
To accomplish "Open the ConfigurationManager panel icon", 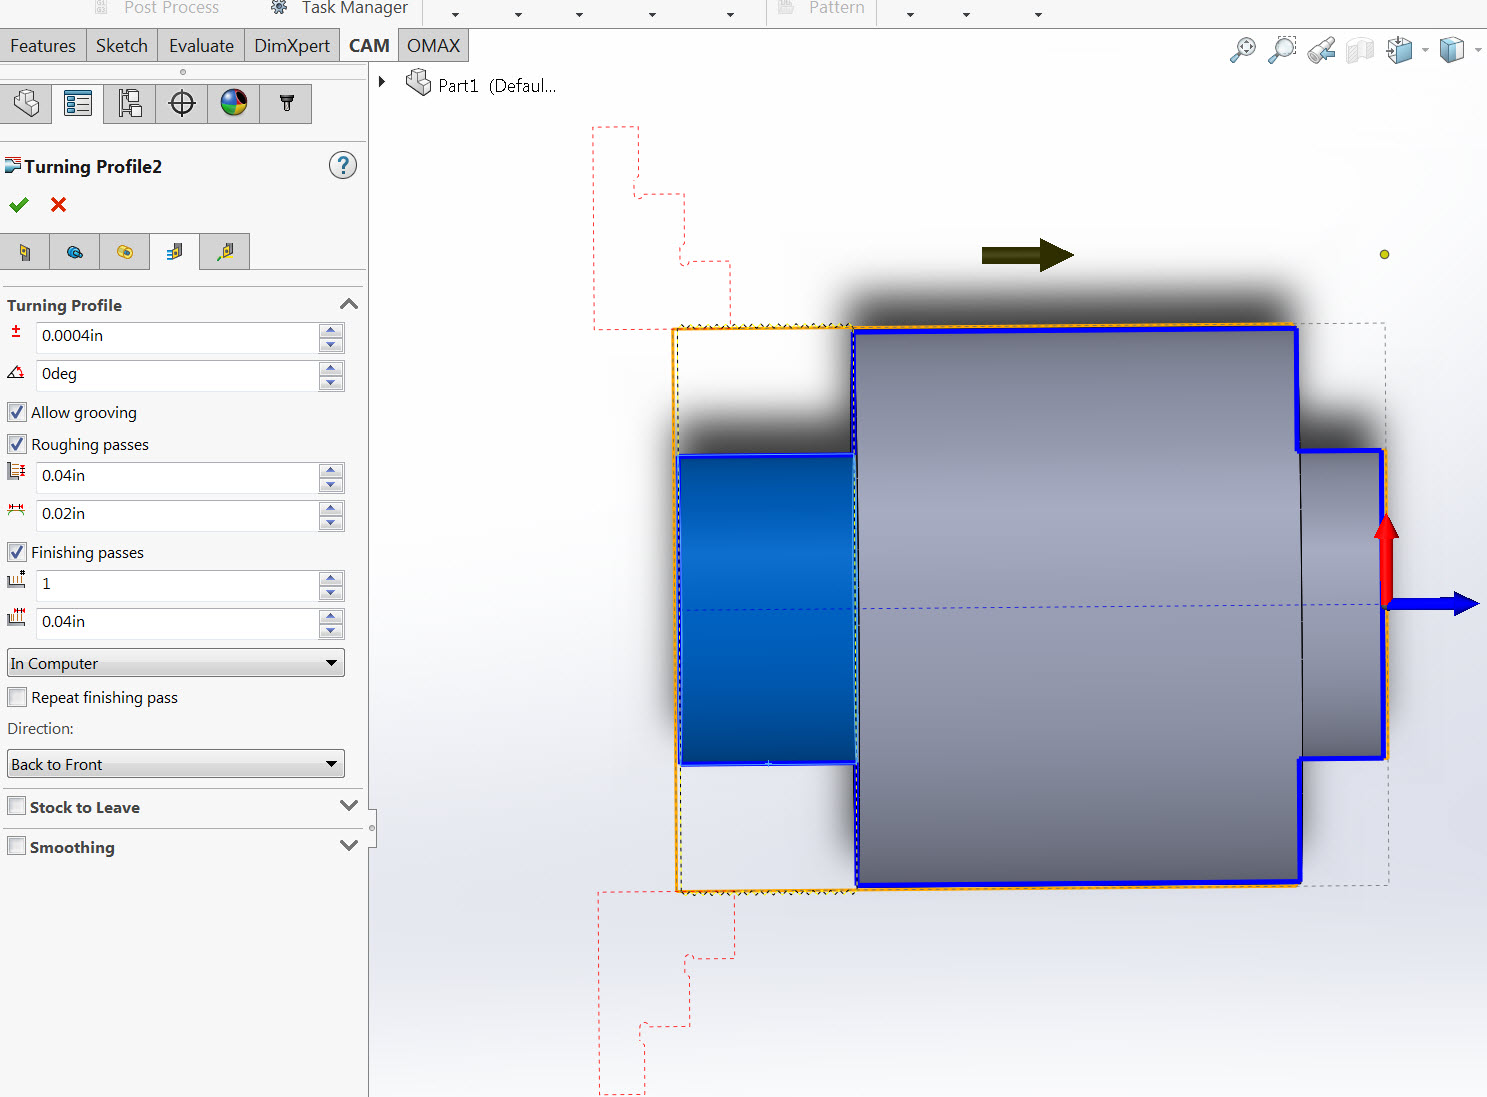I will (130, 103).
